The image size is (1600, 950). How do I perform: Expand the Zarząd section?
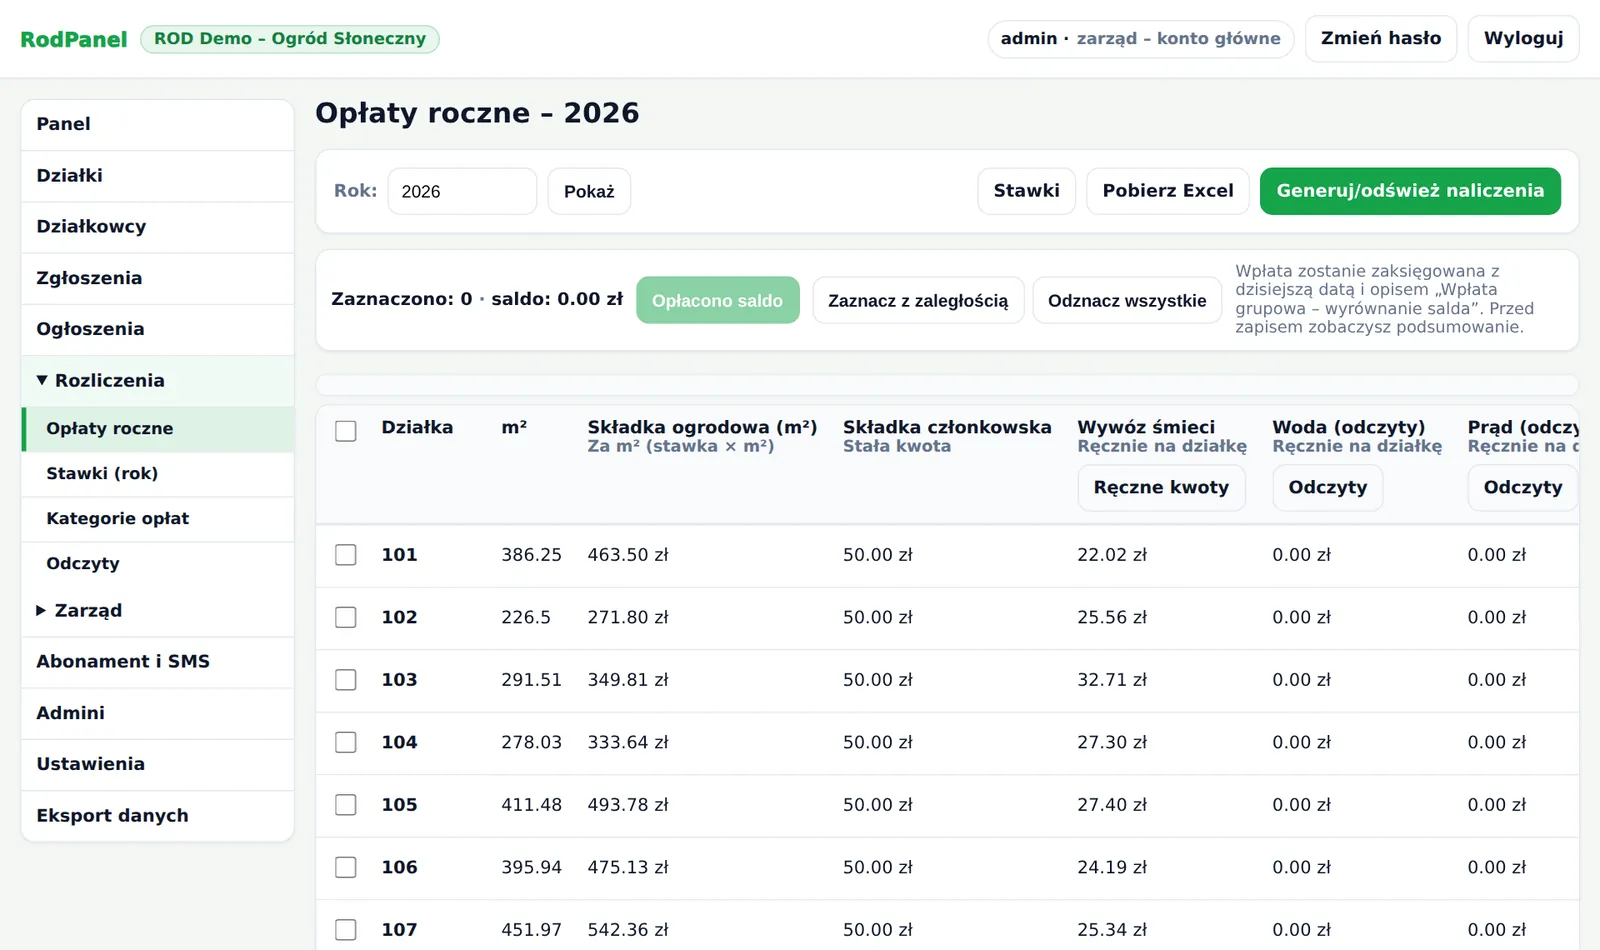157,611
